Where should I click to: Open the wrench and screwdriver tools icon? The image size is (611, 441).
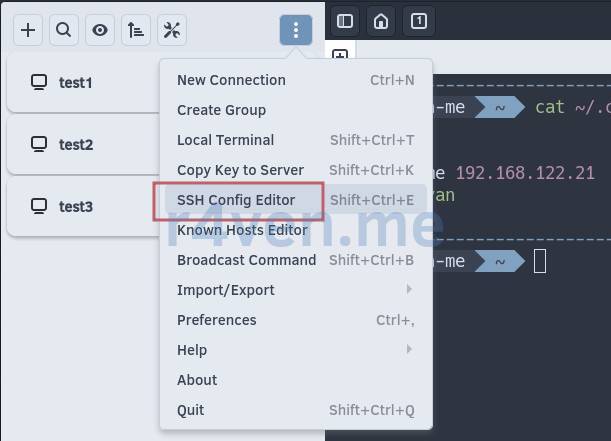click(171, 30)
